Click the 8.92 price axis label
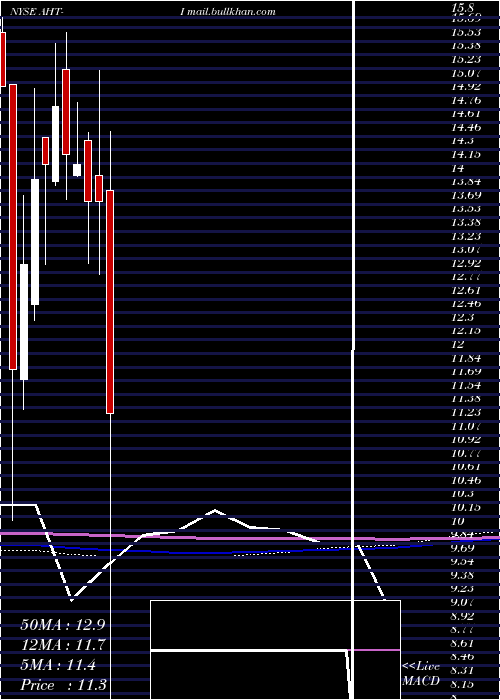The image size is (500, 700). coord(464,617)
